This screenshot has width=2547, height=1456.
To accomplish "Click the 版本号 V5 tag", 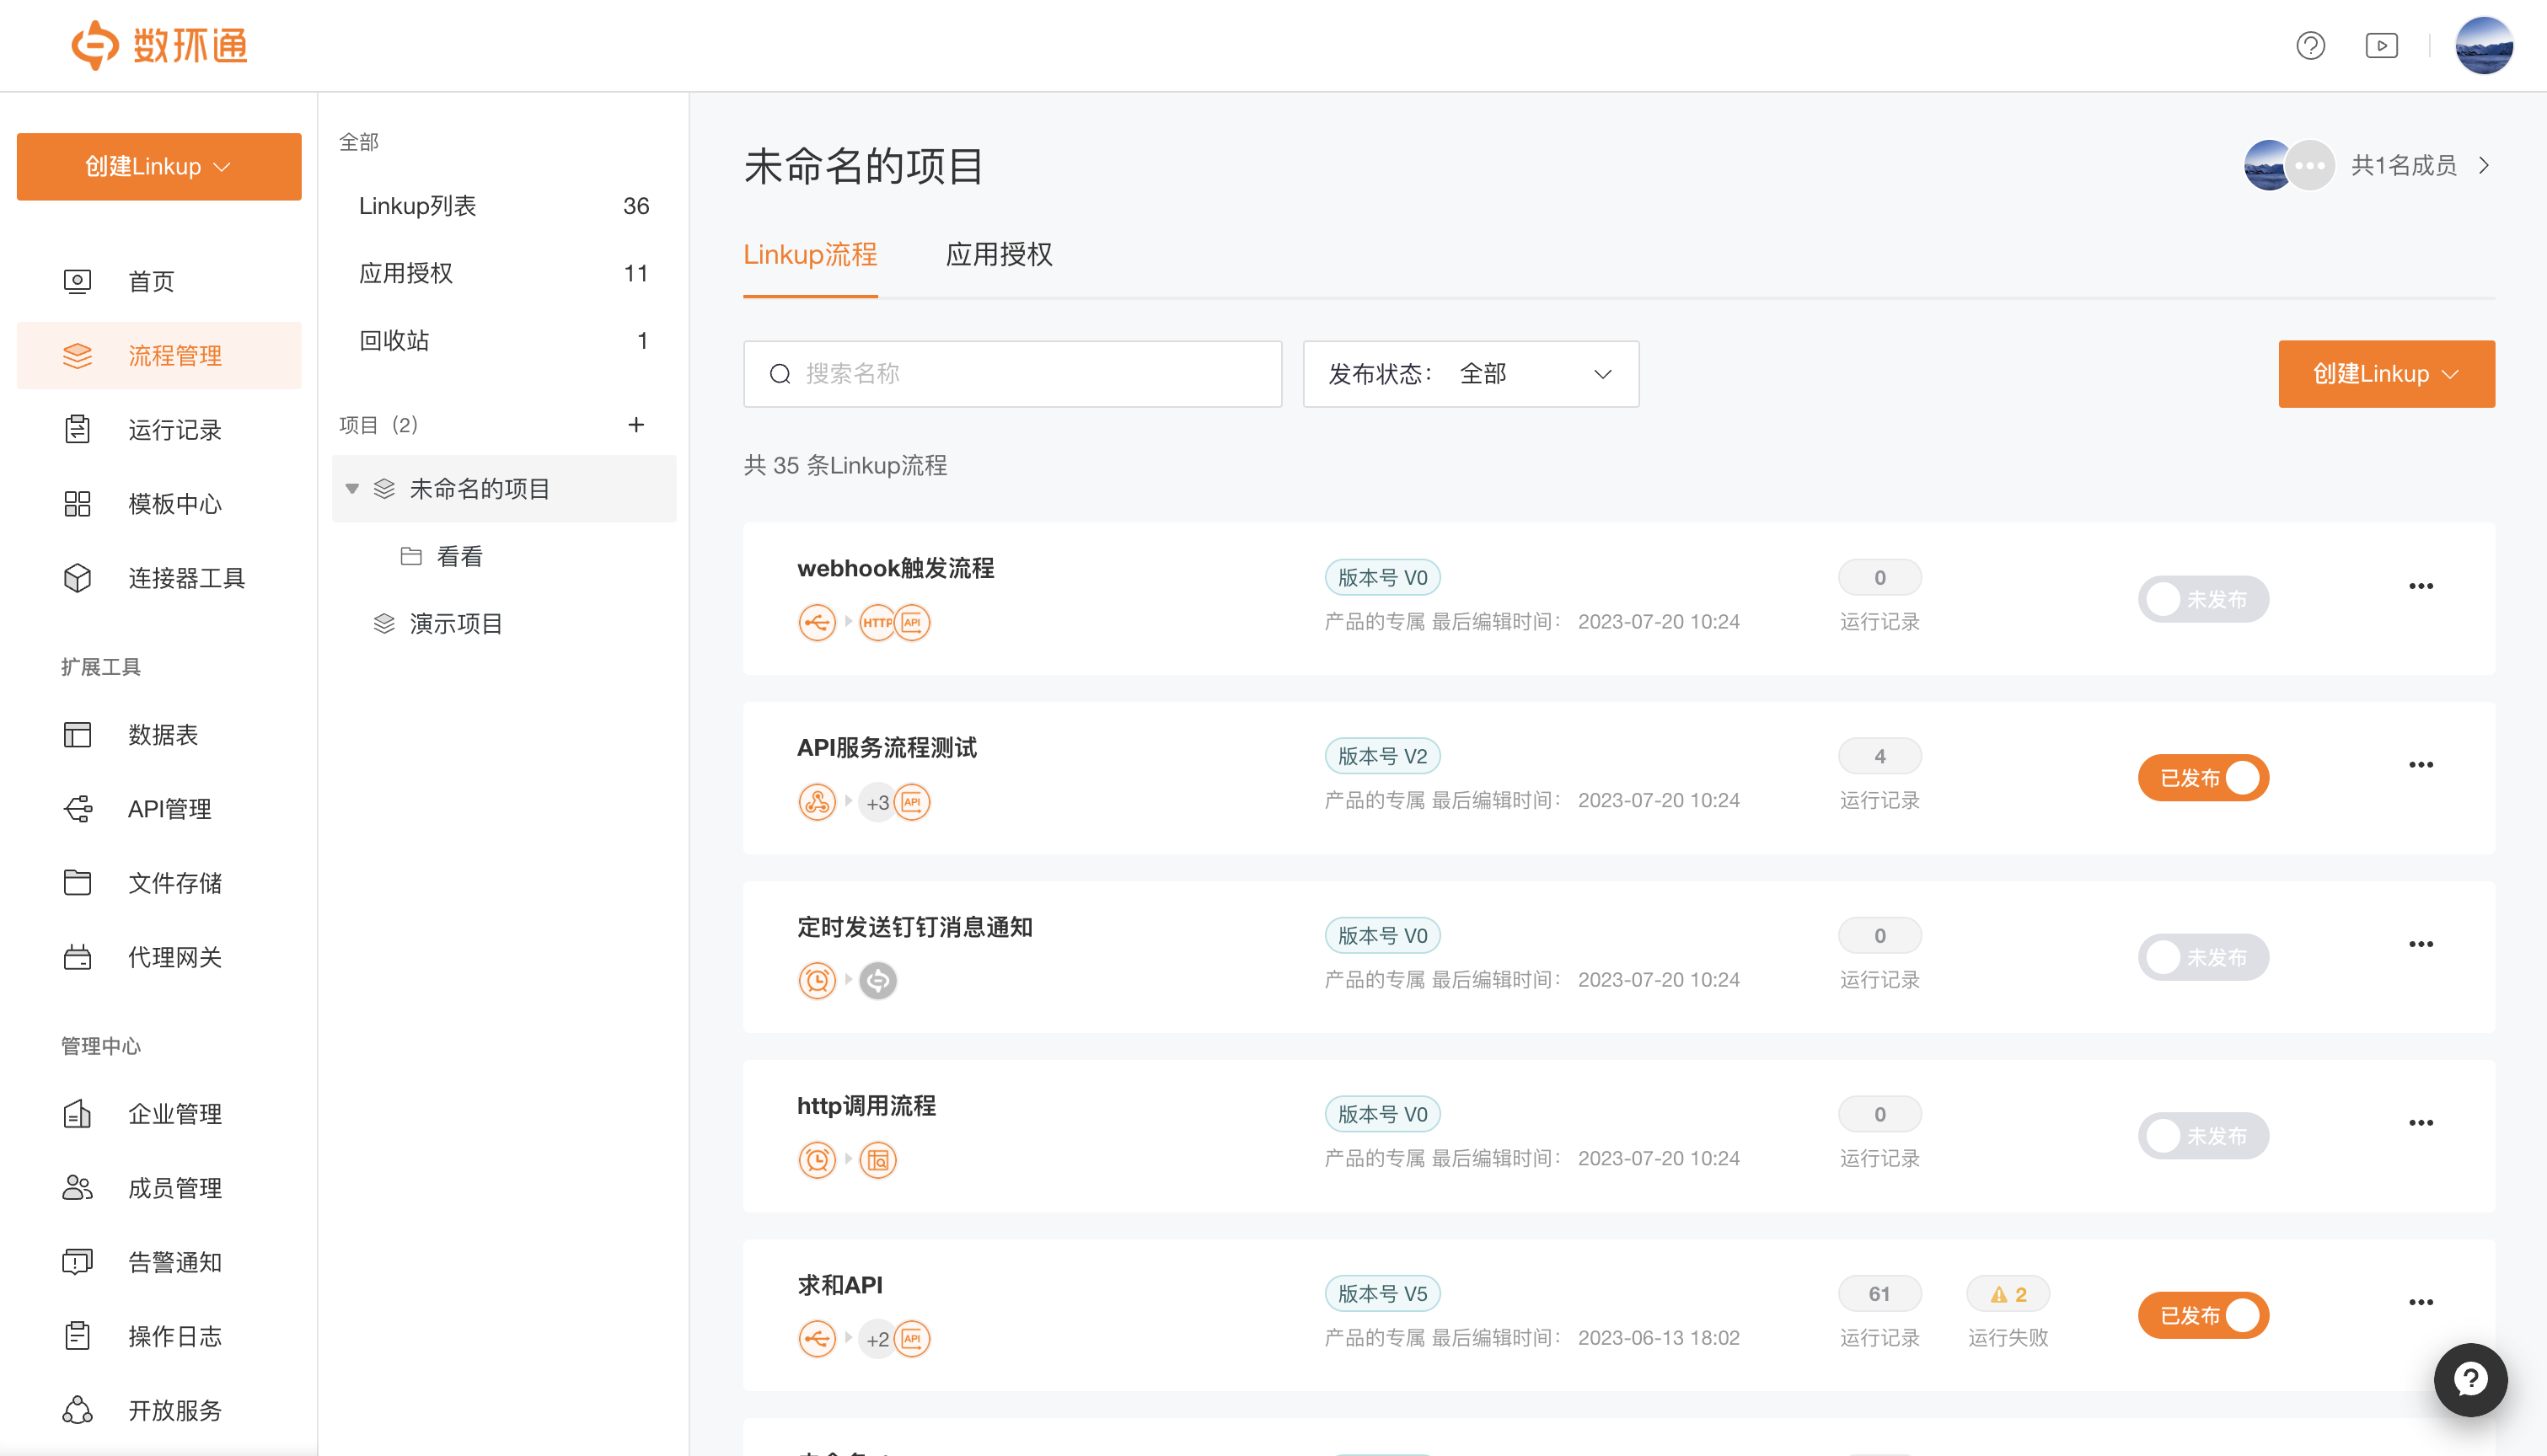I will coord(1382,1293).
